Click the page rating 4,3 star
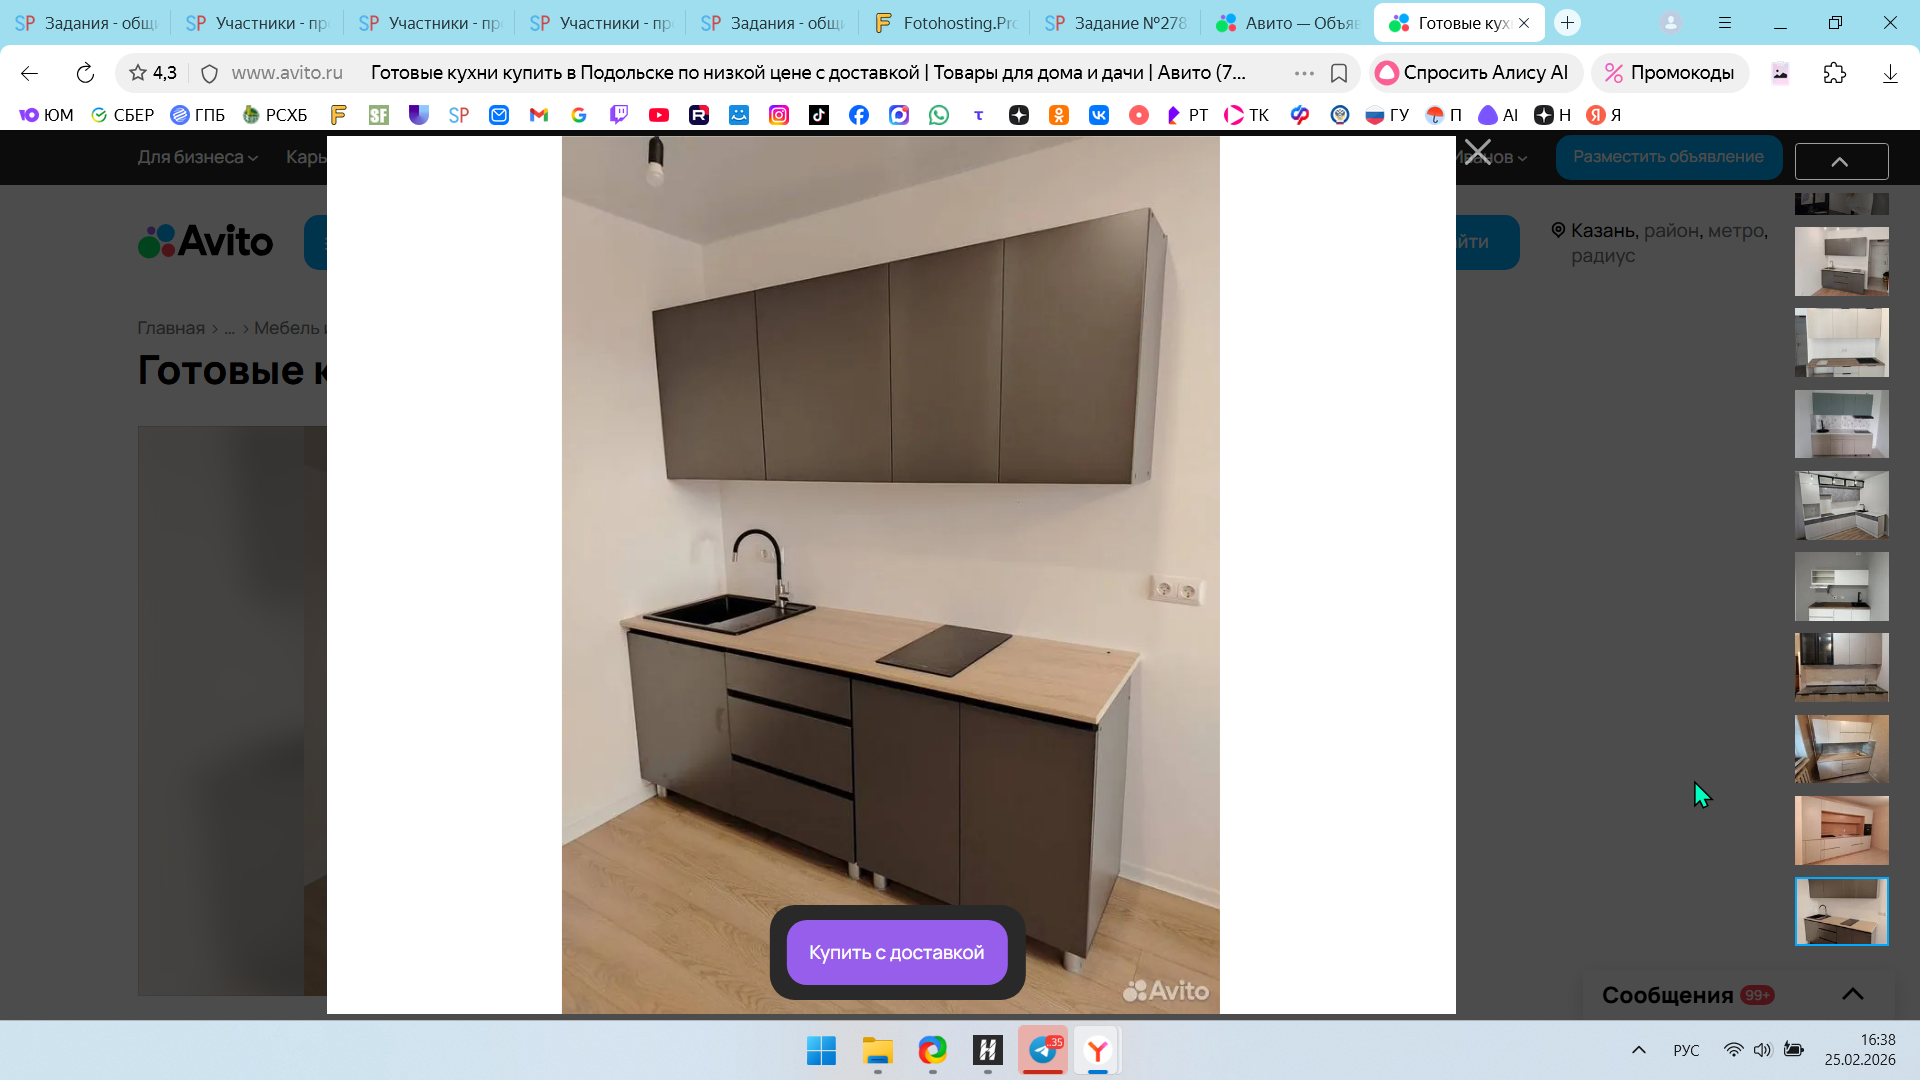Screen dimensions: 1920x1080 click(139, 73)
